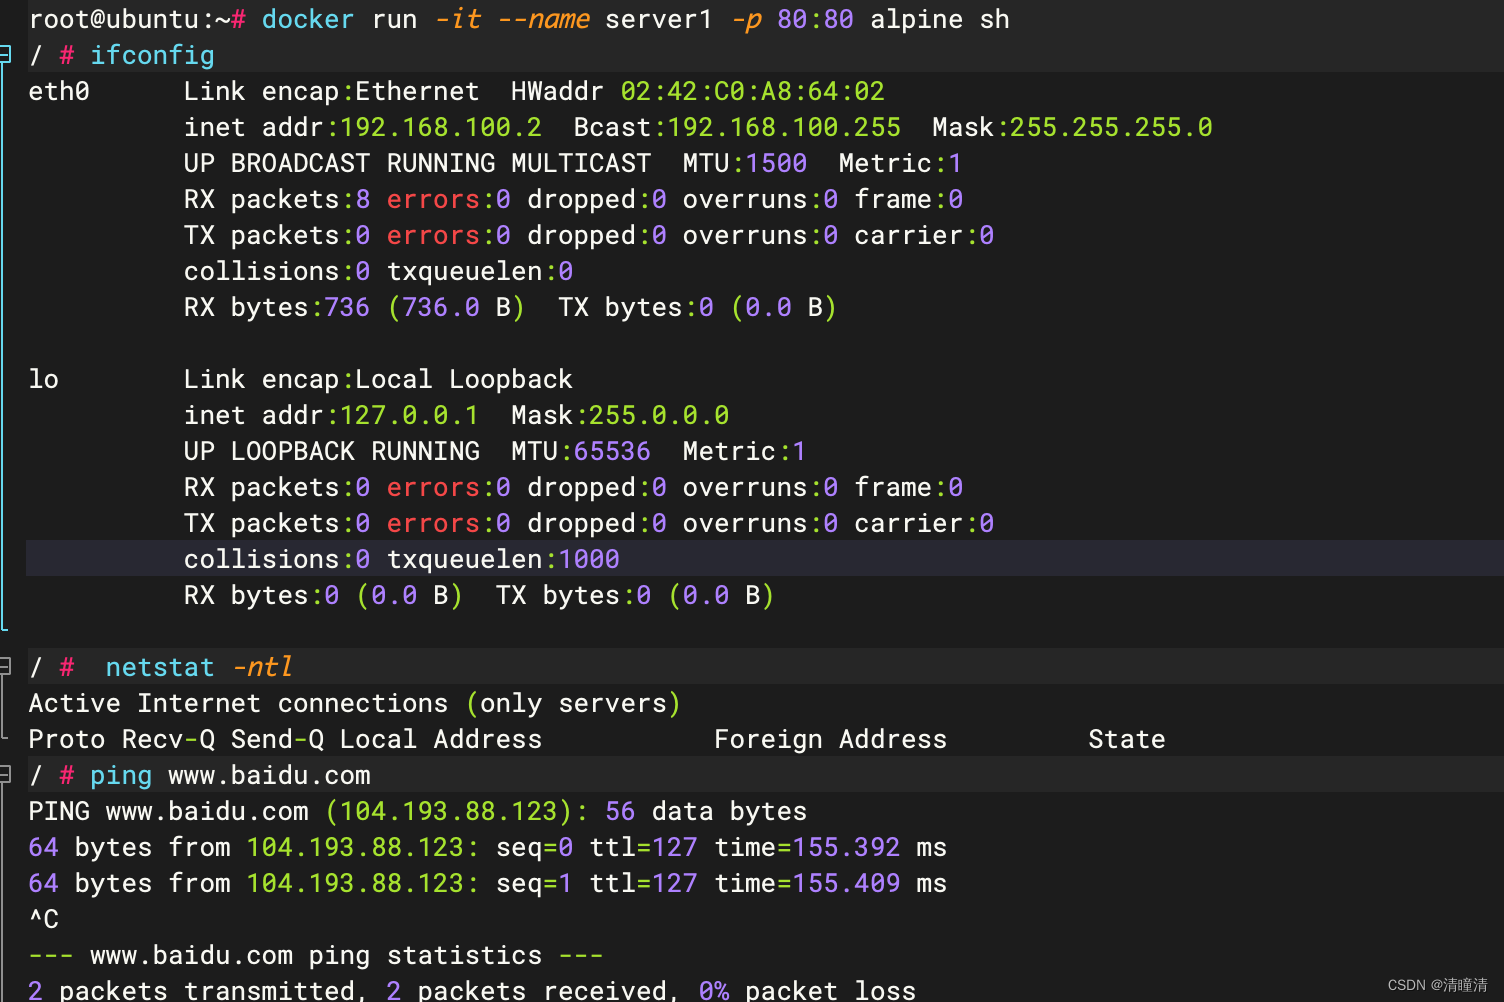Image resolution: width=1504 pixels, height=1002 pixels.
Task: Click "Link encap:Local Loopback" text
Action: tap(378, 379)
